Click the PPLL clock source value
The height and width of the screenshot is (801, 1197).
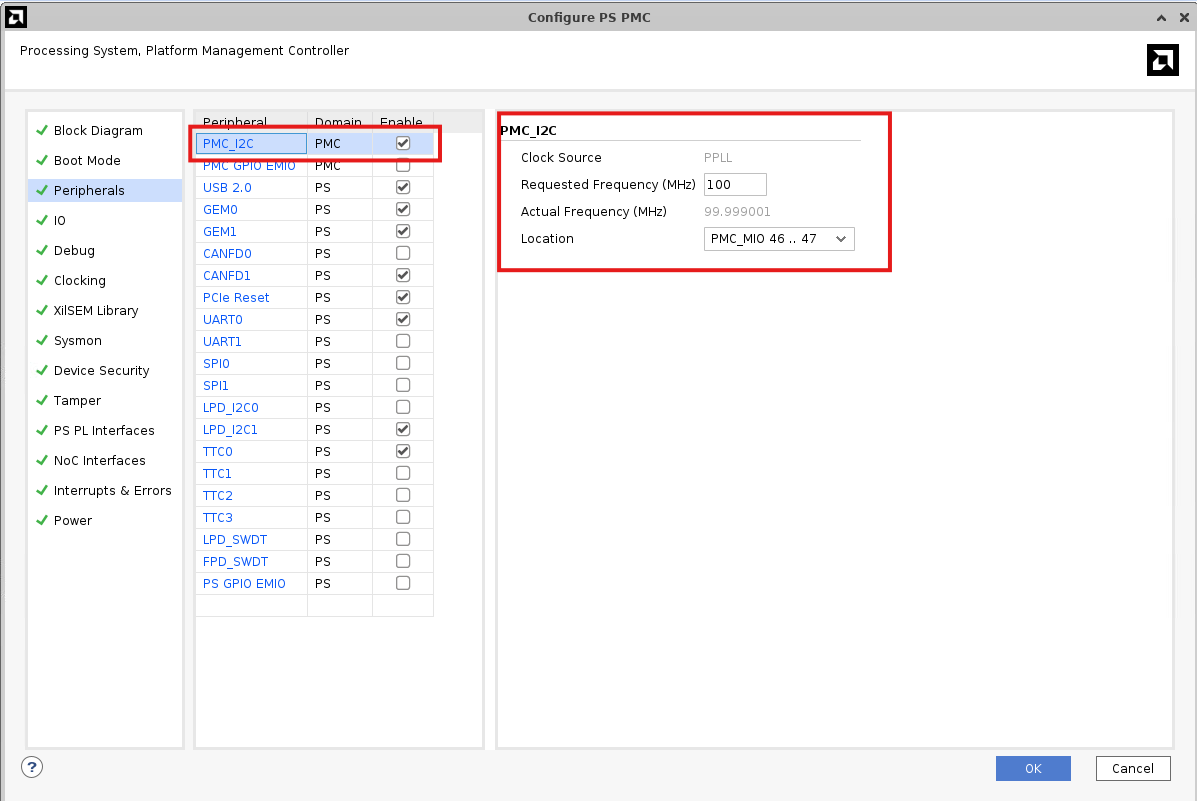718,157
